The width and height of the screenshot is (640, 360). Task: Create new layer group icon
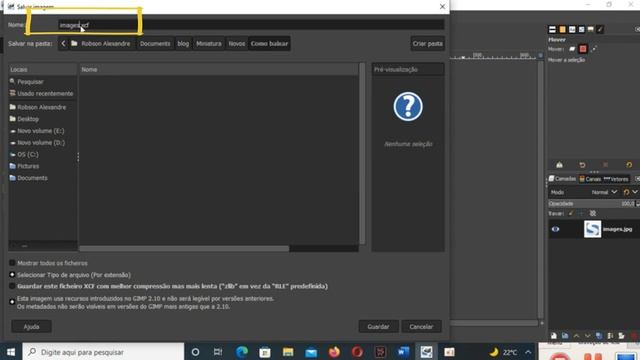[x=565, y=336]
